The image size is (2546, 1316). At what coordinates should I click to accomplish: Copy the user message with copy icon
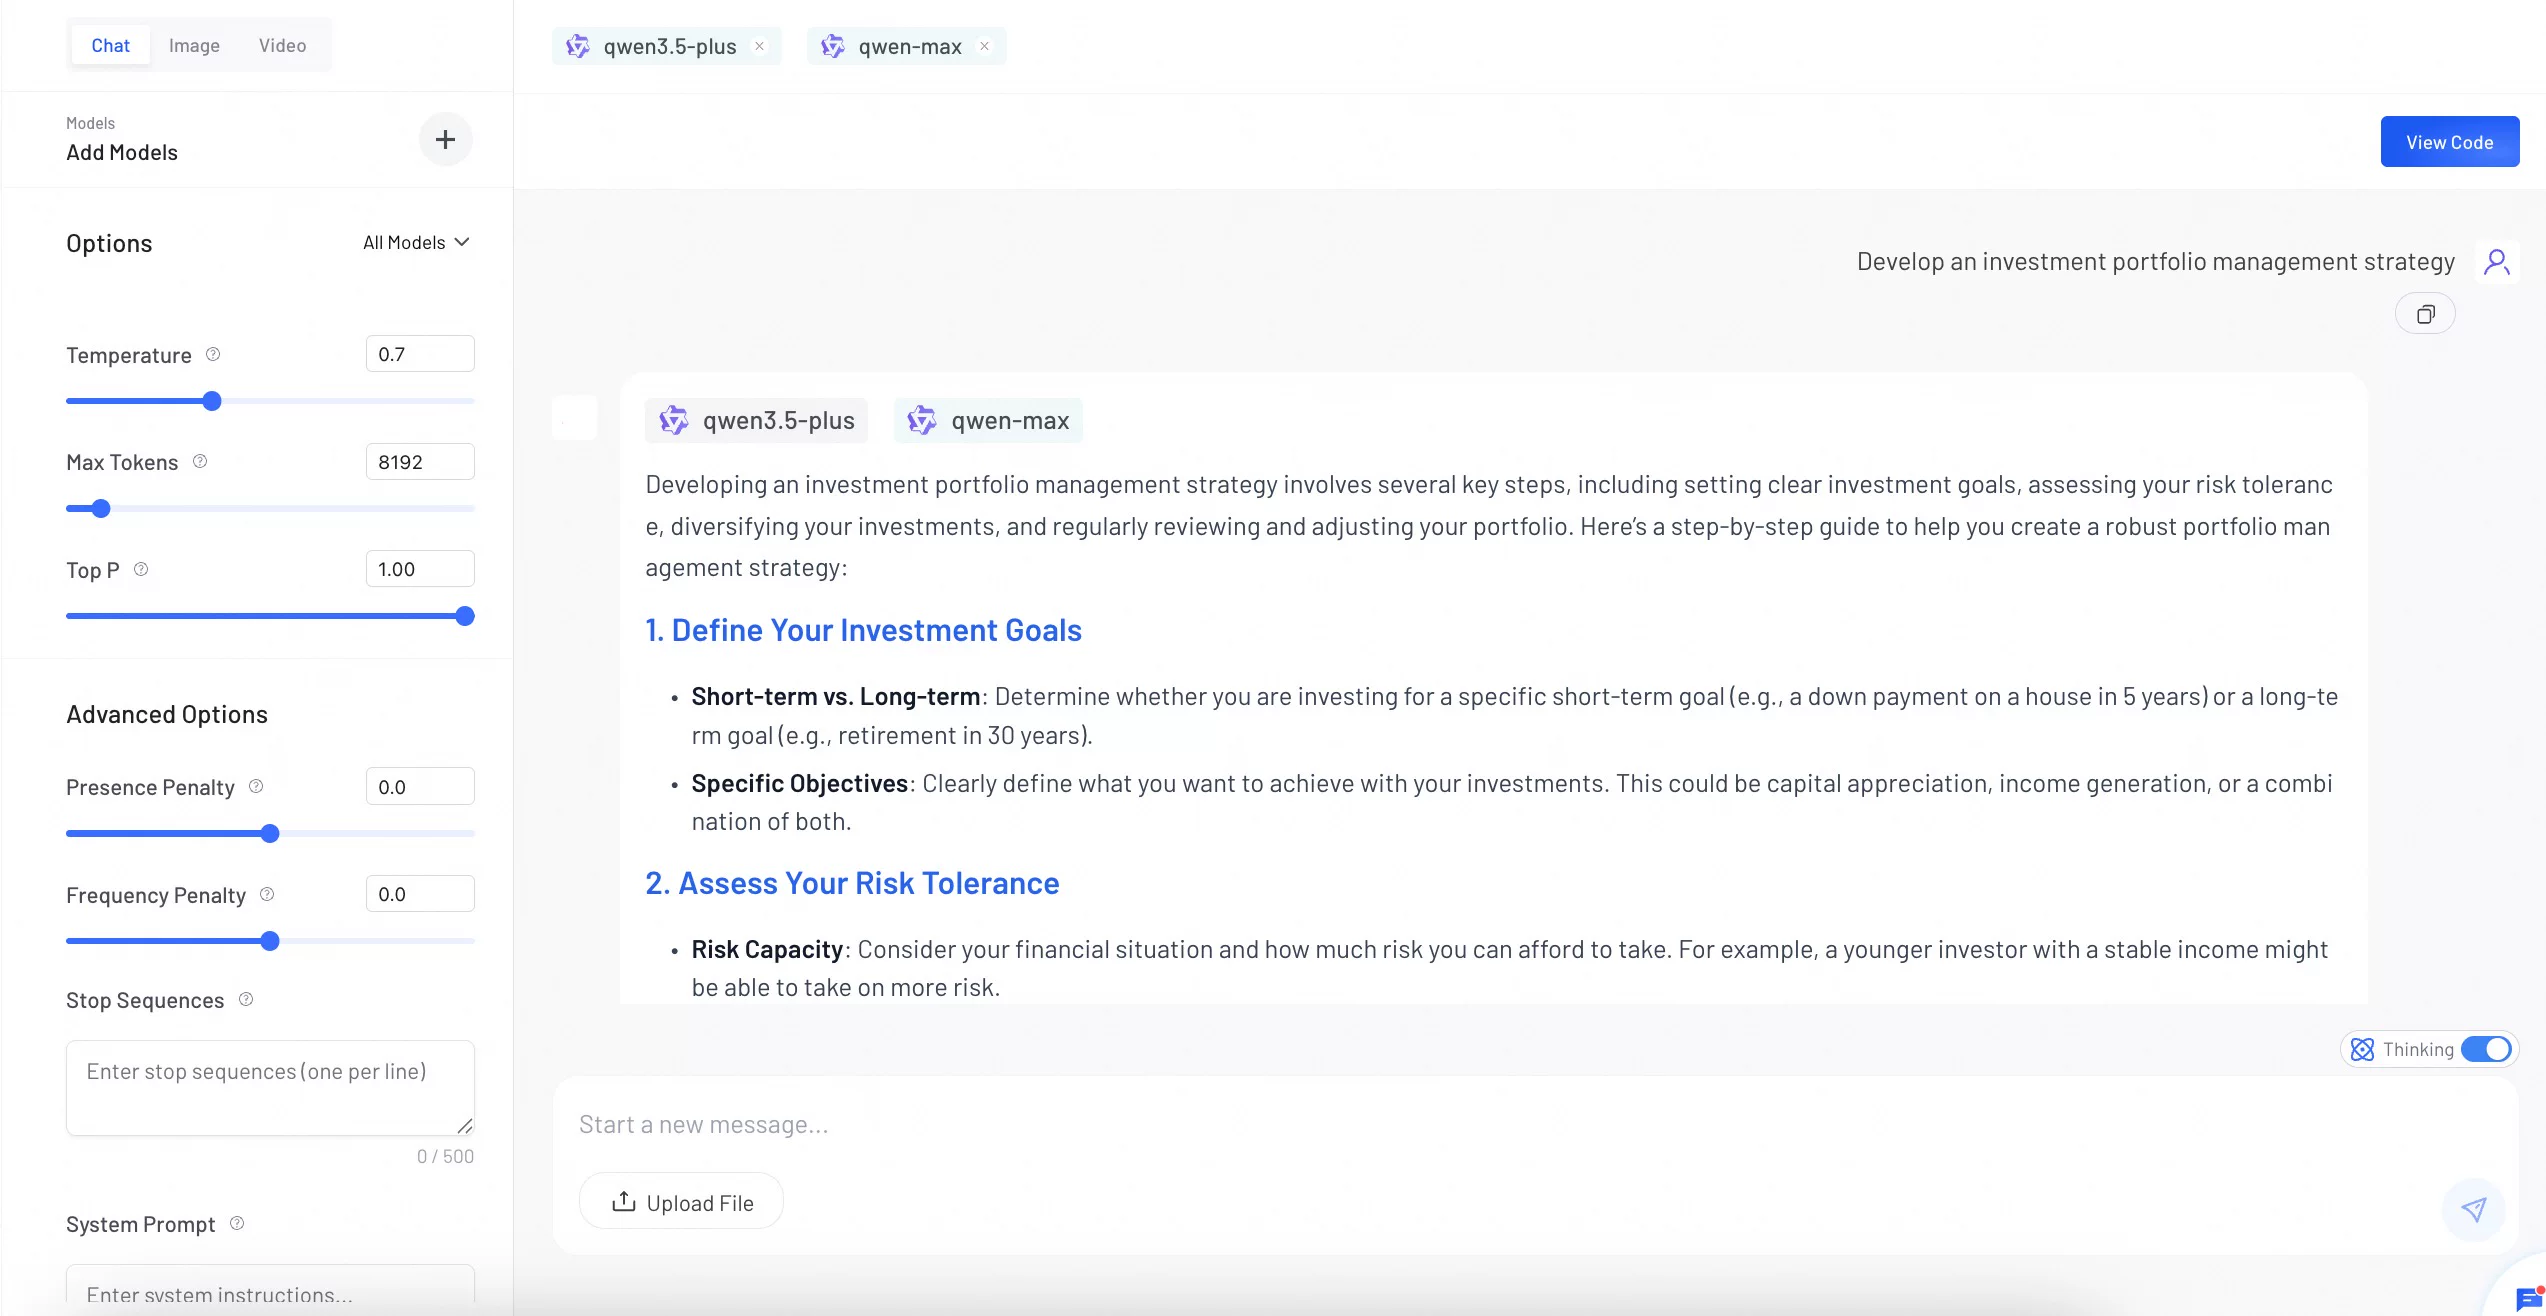(2425, 314)
